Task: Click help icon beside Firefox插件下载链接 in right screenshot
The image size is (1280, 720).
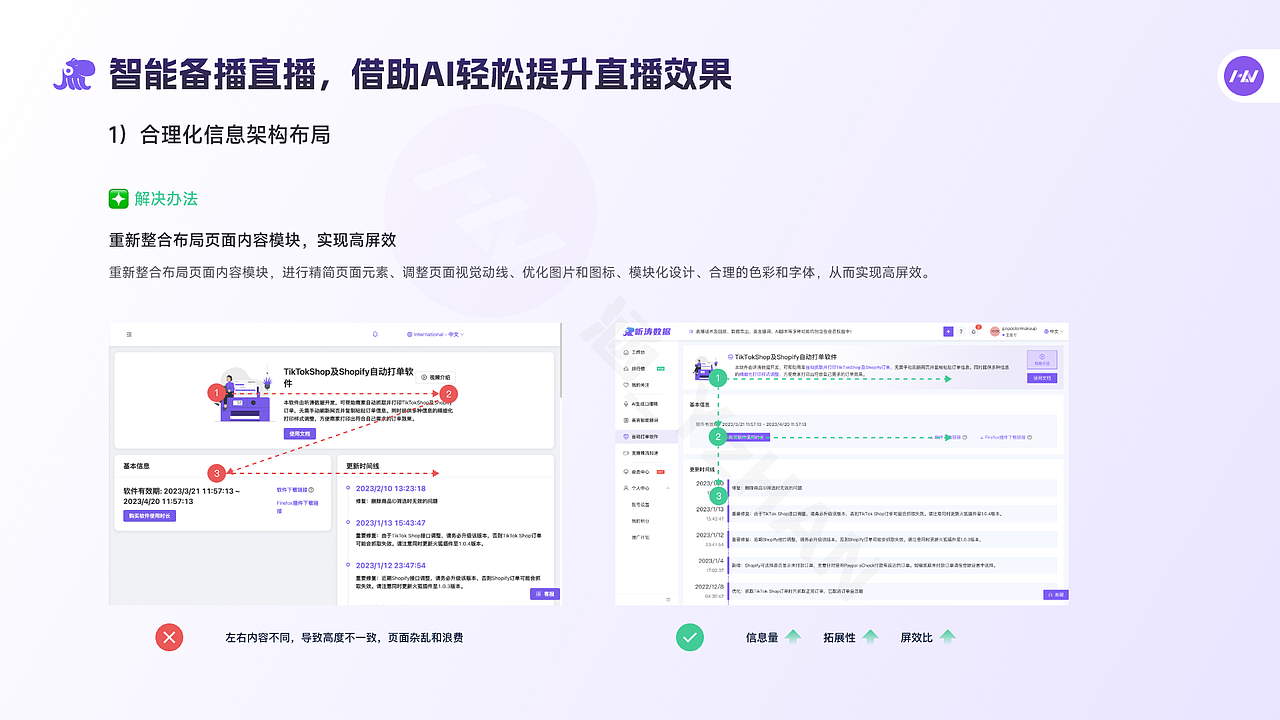Action: pos(1029,437)
